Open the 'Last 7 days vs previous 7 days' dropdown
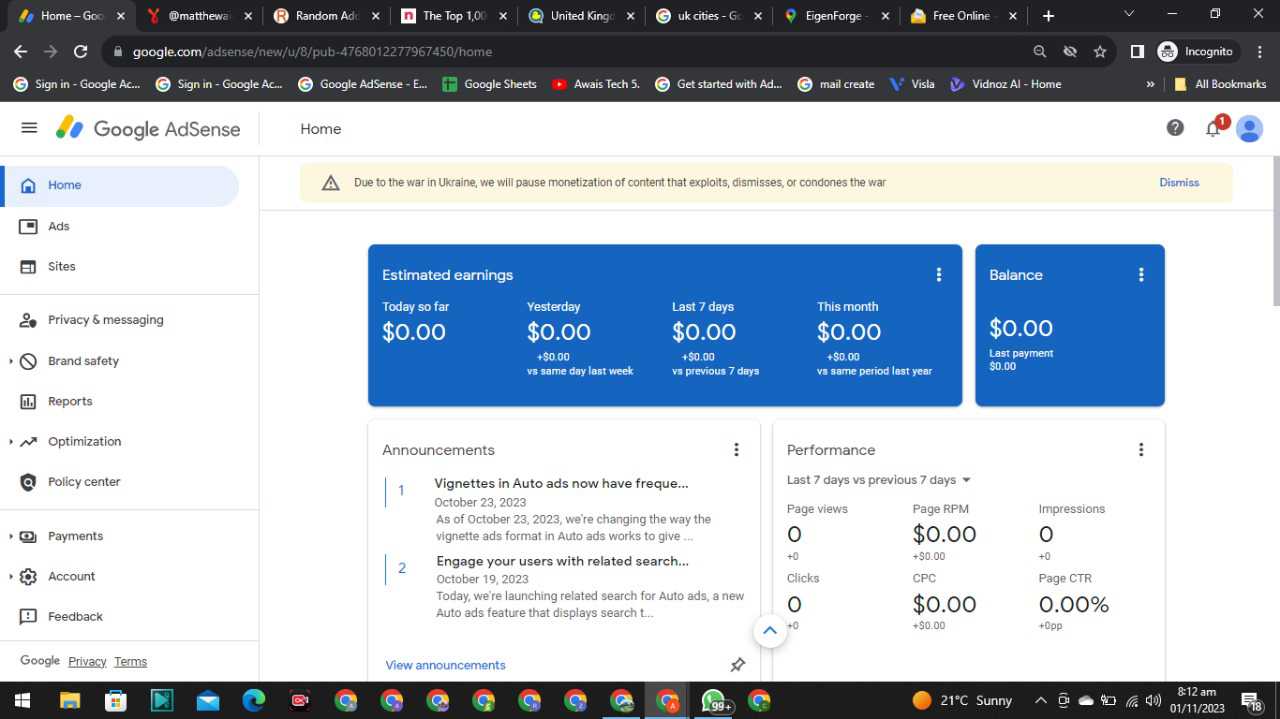 [x=879, y=480]
